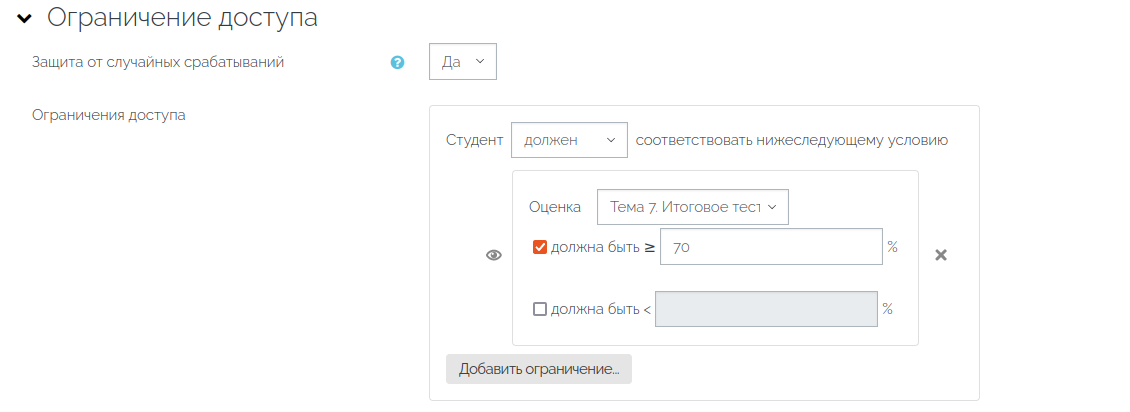
Task: Collapse the Ограничение доступа section chevron
Action: coord(25,19)
